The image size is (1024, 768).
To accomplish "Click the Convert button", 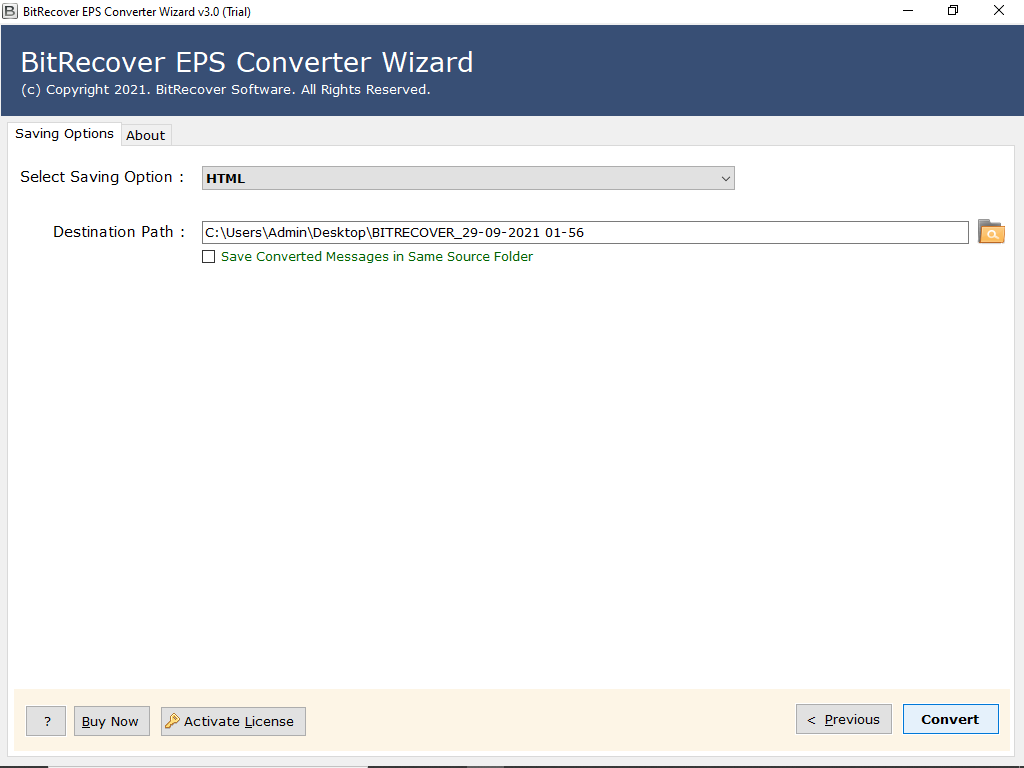I will [950, 719].
